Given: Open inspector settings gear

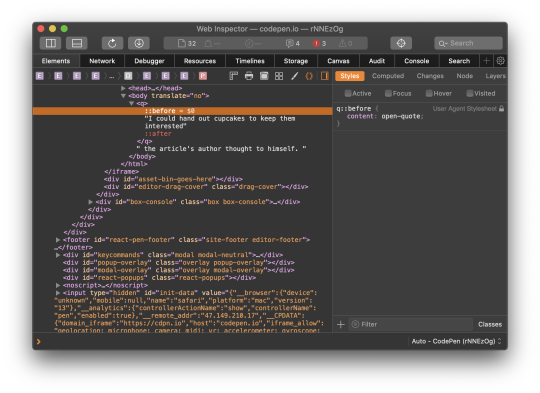Looking at the screenshot, I should pos(500,61).
